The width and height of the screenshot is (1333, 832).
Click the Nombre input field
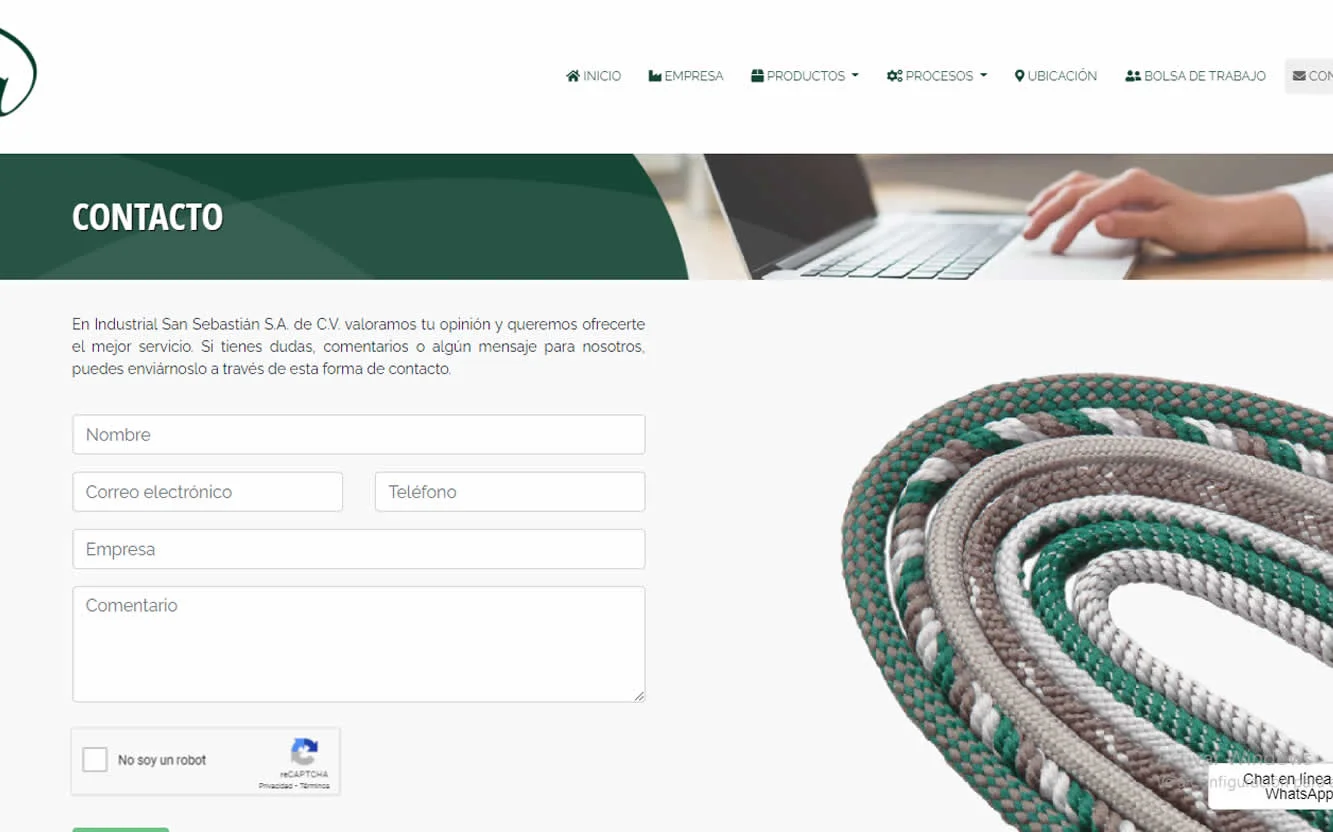tap(359, 435)
